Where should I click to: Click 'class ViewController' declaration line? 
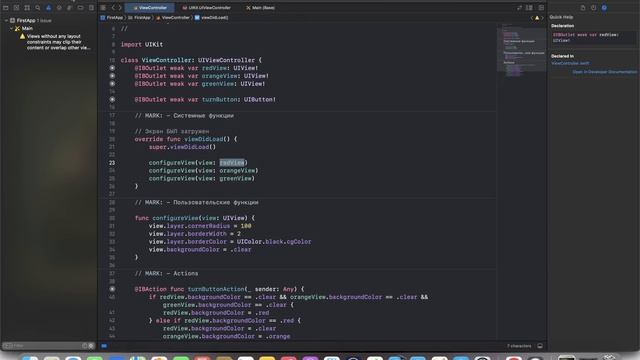coord(191,60)
